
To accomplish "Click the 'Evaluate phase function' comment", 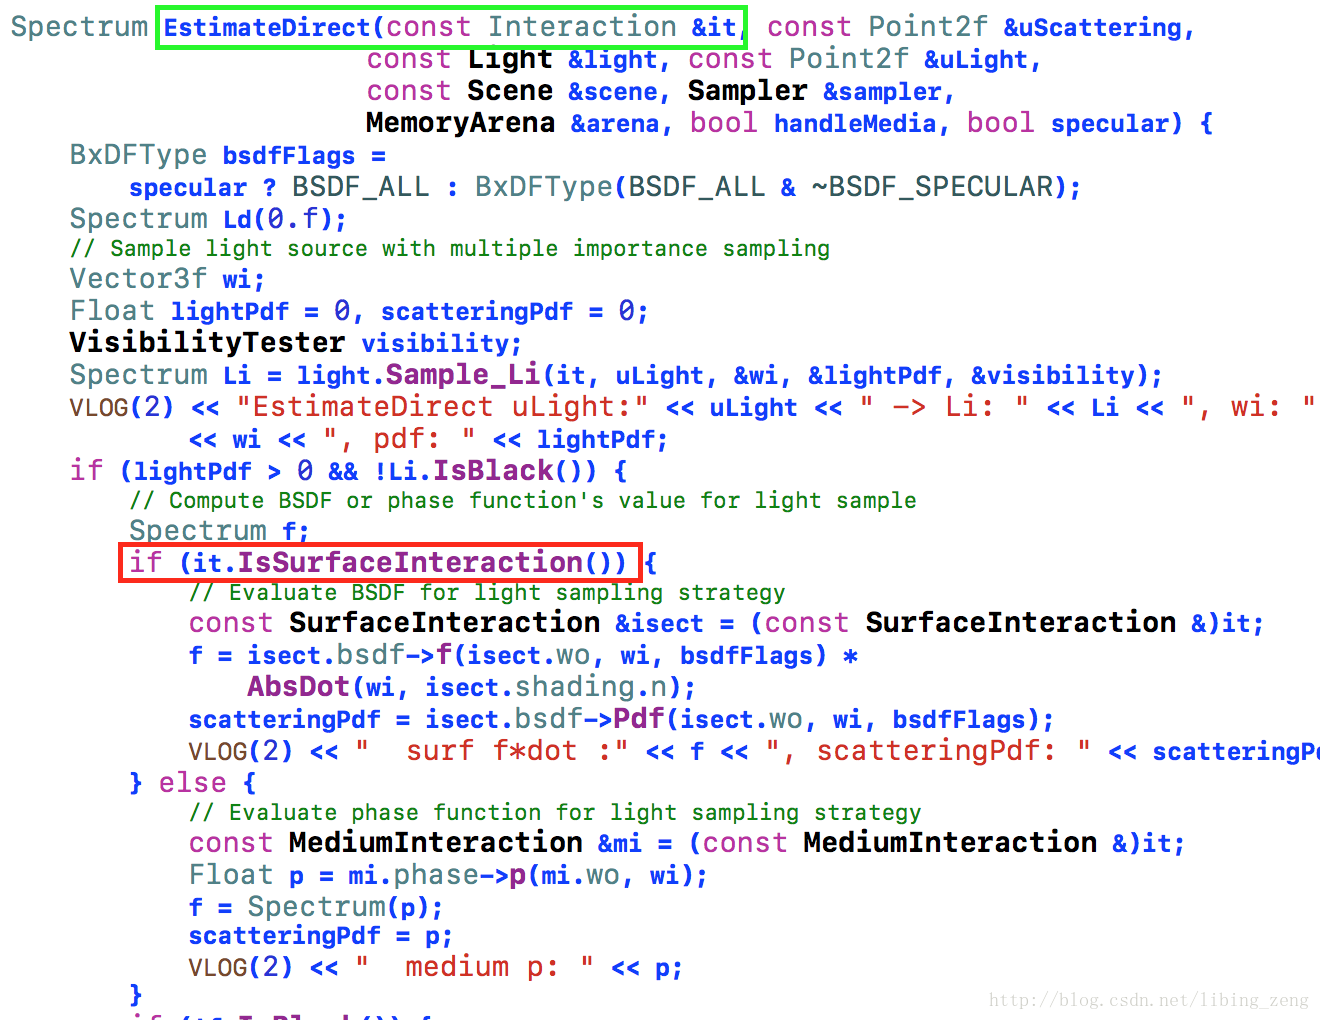I will click(555, 812).
